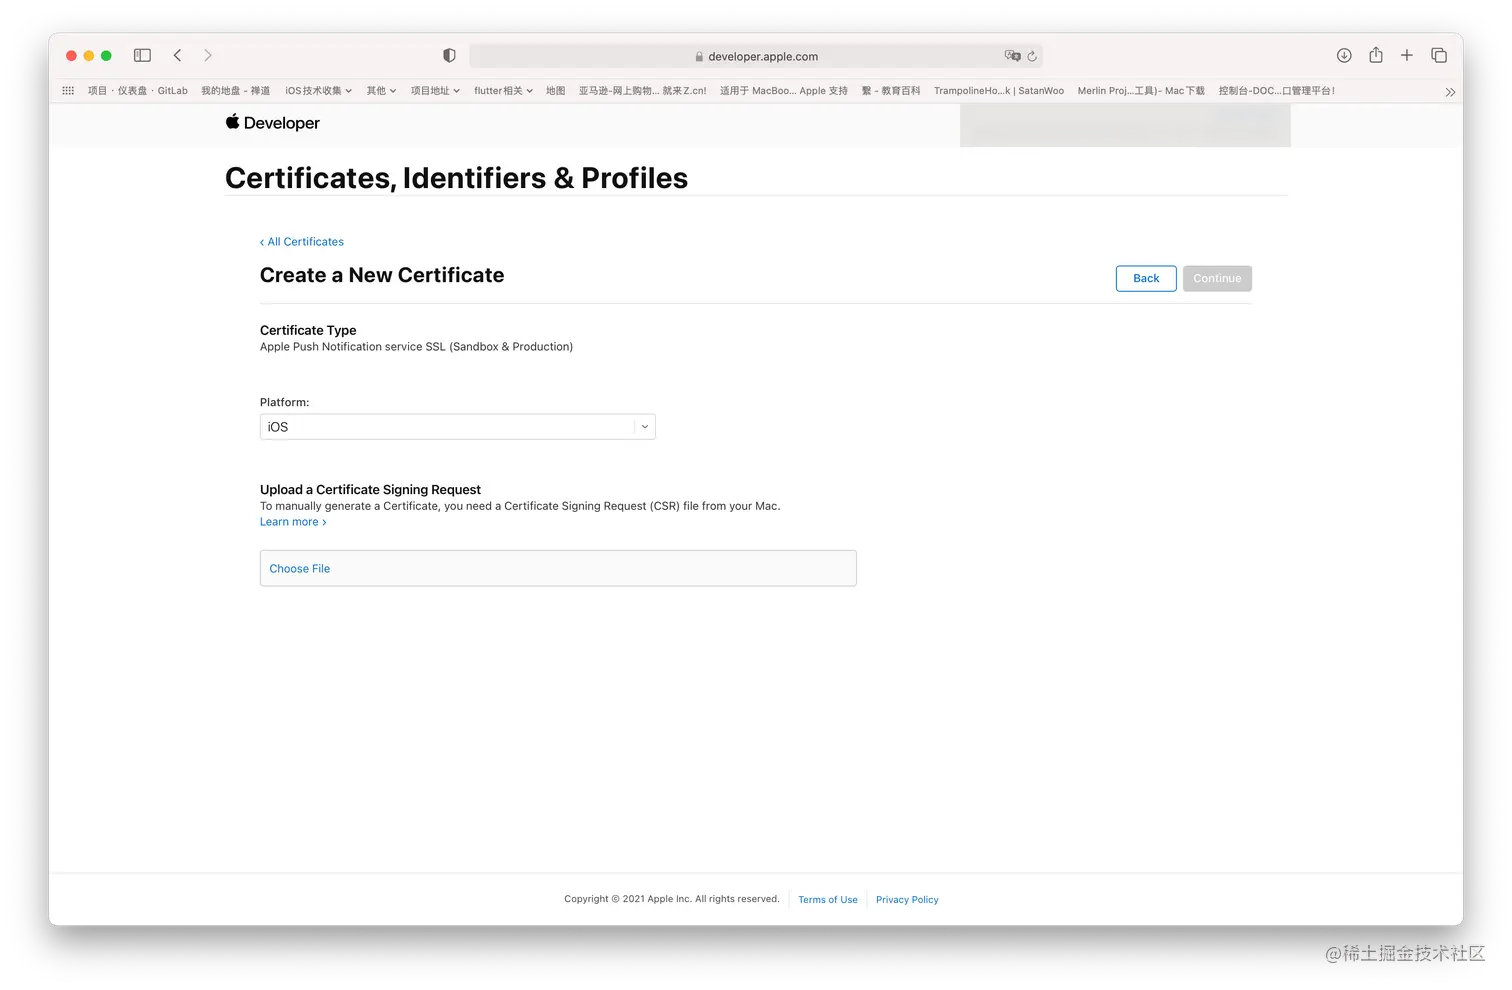Show the tab overview icon
Viewport: 1512px width, 990px height.
tap(1439, 56)
